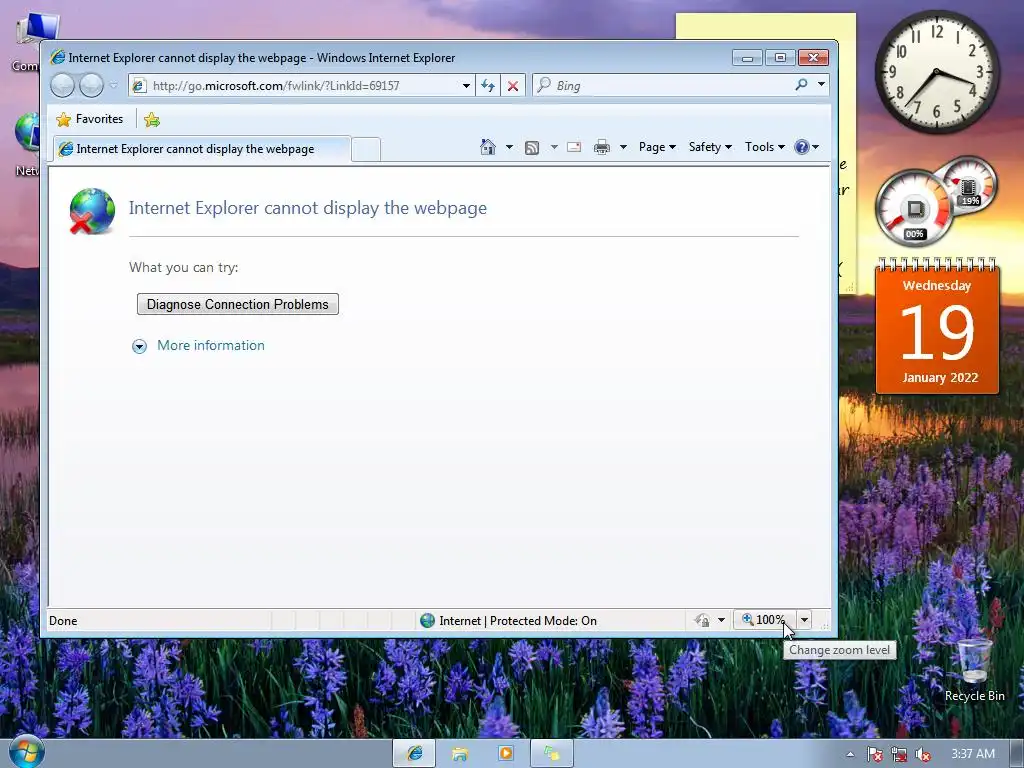Click the 100% zoom level button

coord(764,620)
